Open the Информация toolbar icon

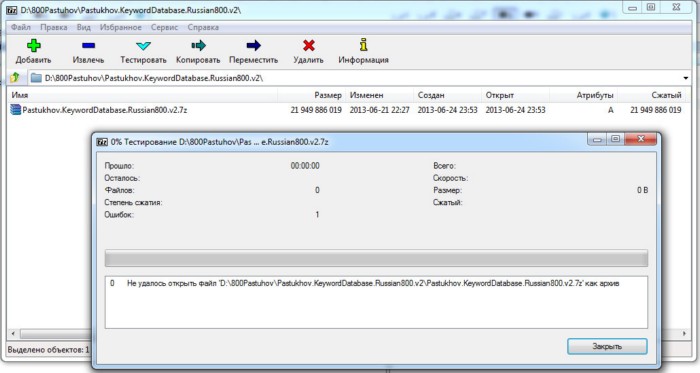pyautogui.click(x=363, y=45)
